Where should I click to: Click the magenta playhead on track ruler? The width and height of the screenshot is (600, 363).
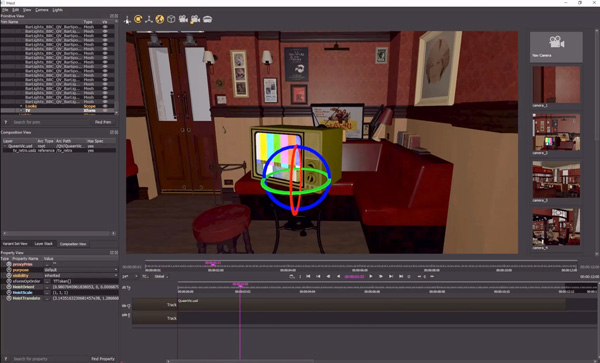(x=240, y=285)
